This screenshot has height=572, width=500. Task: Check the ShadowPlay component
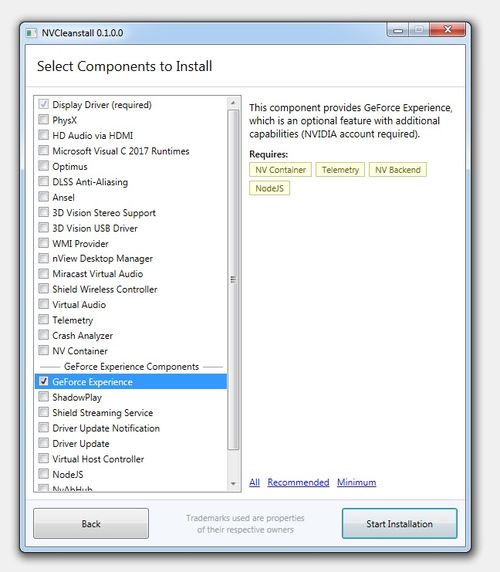pos(43,397)
